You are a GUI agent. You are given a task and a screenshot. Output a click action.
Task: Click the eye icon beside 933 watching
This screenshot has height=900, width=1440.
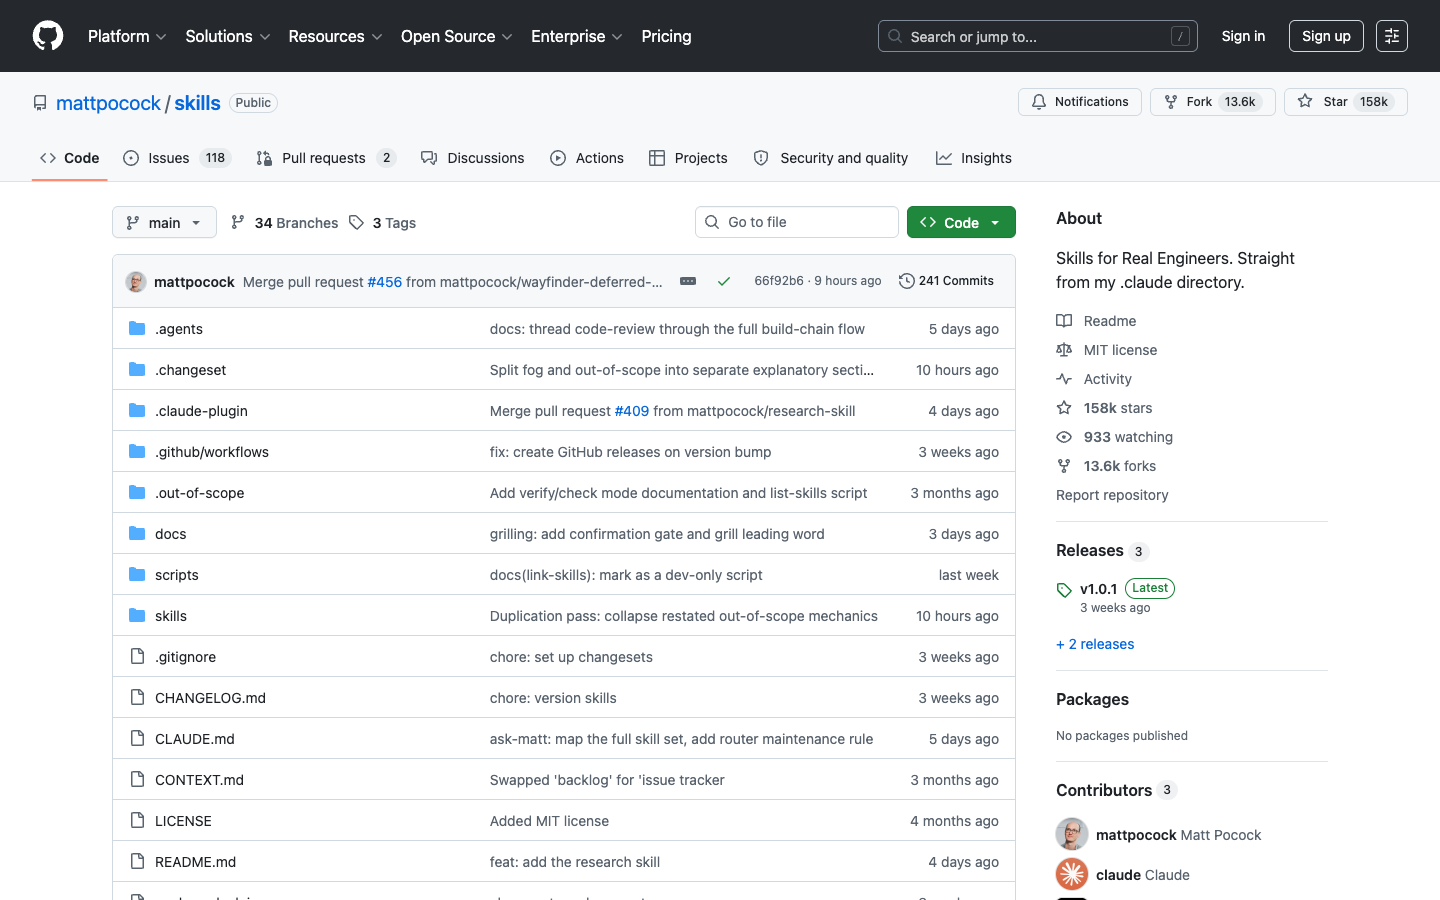1064,437
